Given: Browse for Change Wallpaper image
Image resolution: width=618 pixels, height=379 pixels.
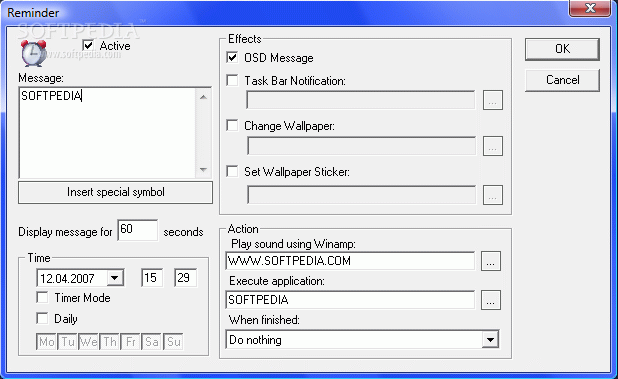Looking at the screenshot, I should [493, 146].
